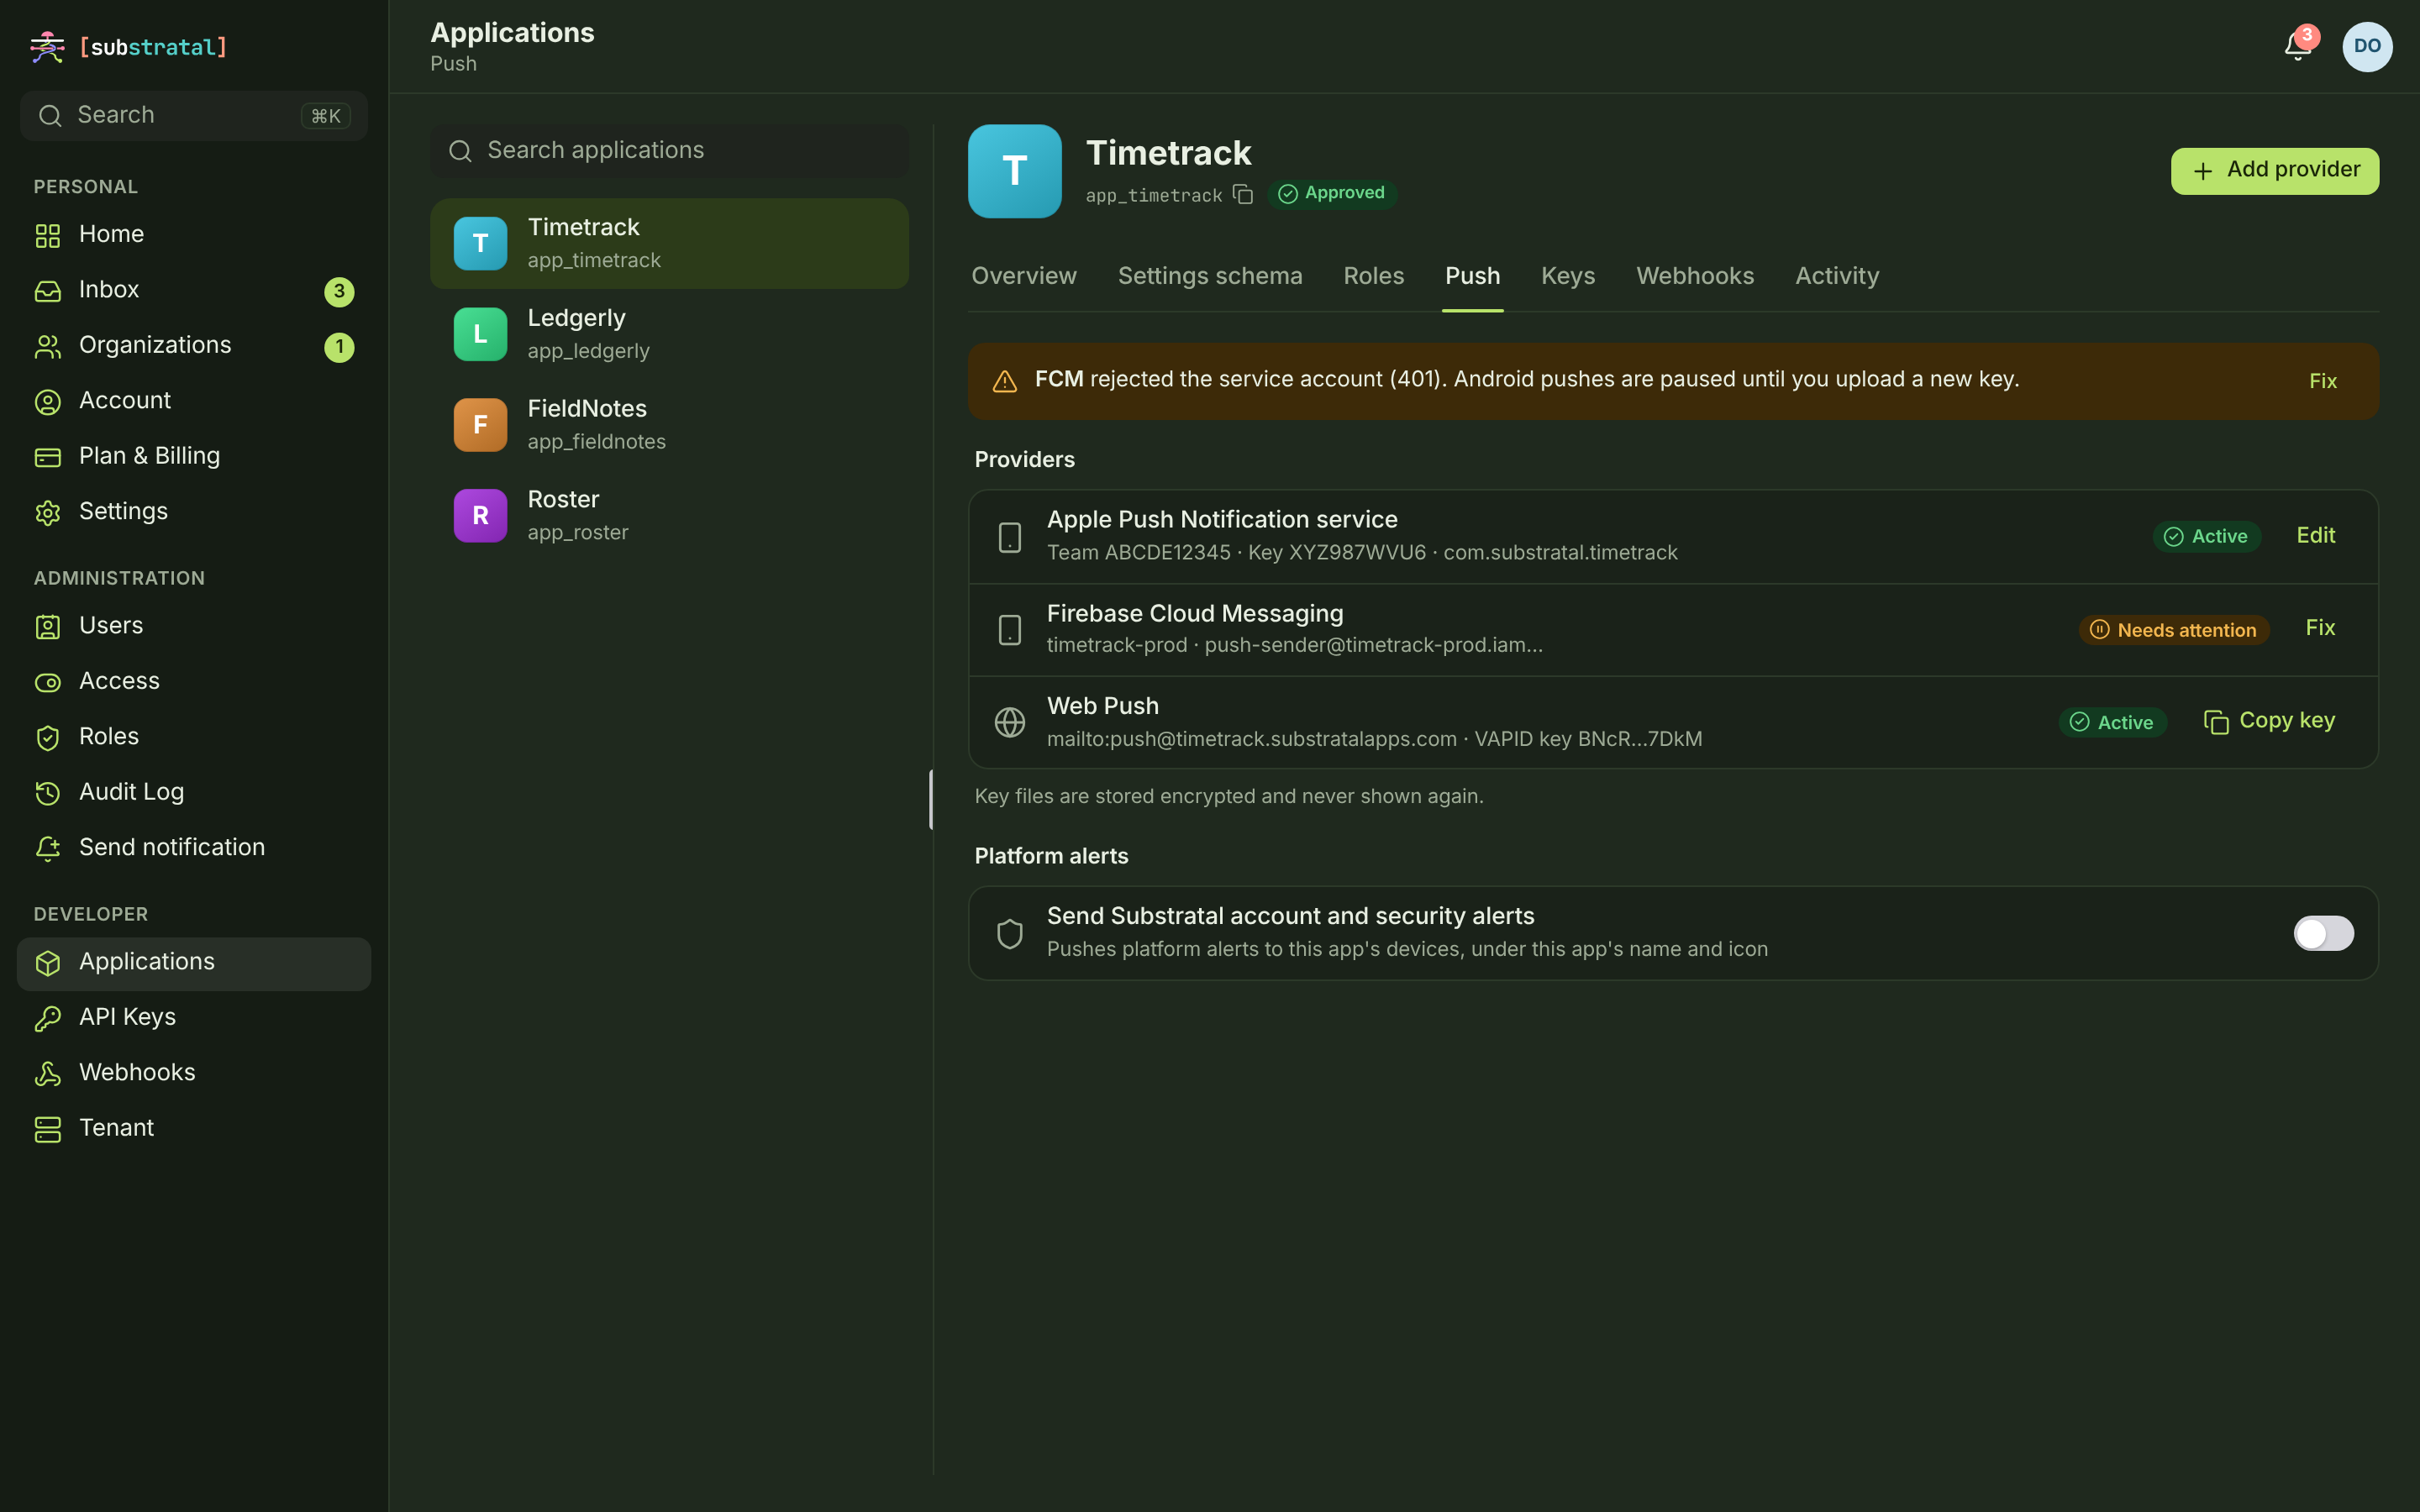Open Send notification page

click(194, 848)
